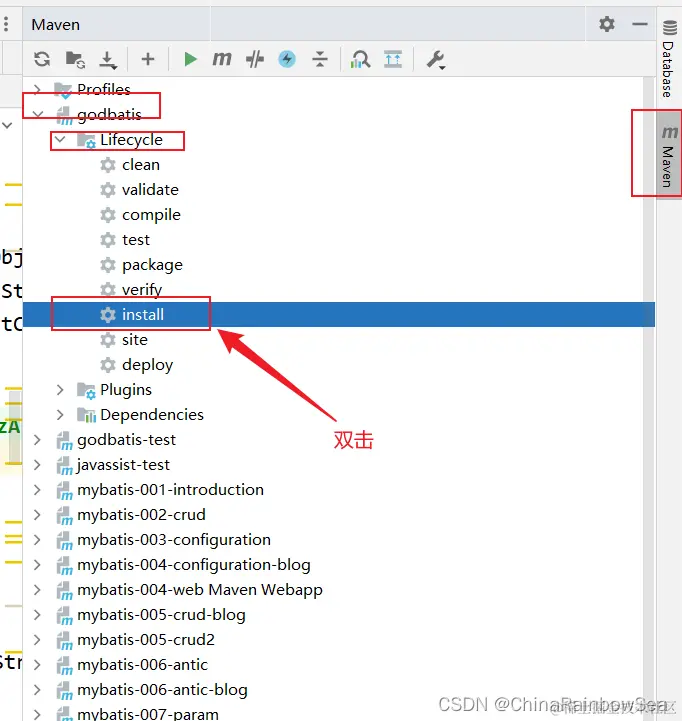Image resolution: width=682 pixels, height=721 pixels.
Task: Expand the javassist-test module
Action: pos(38,465)
